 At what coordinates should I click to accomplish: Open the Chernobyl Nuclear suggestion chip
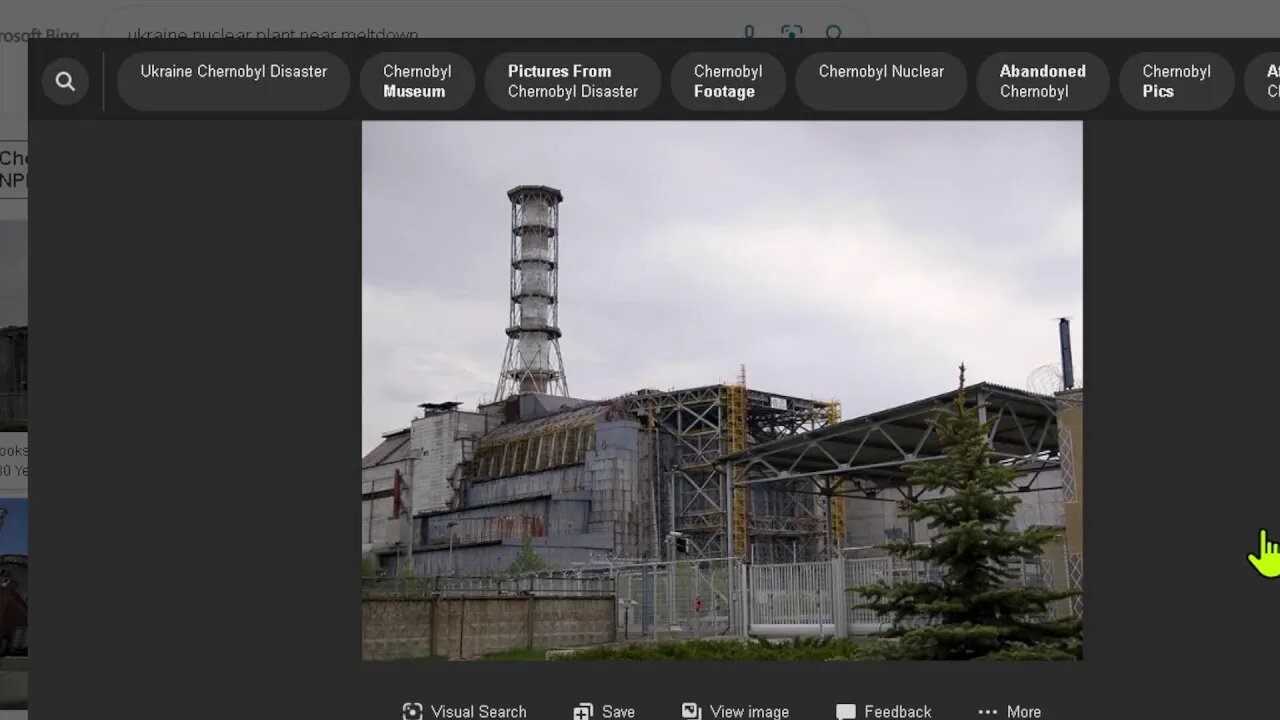(881, 81)
